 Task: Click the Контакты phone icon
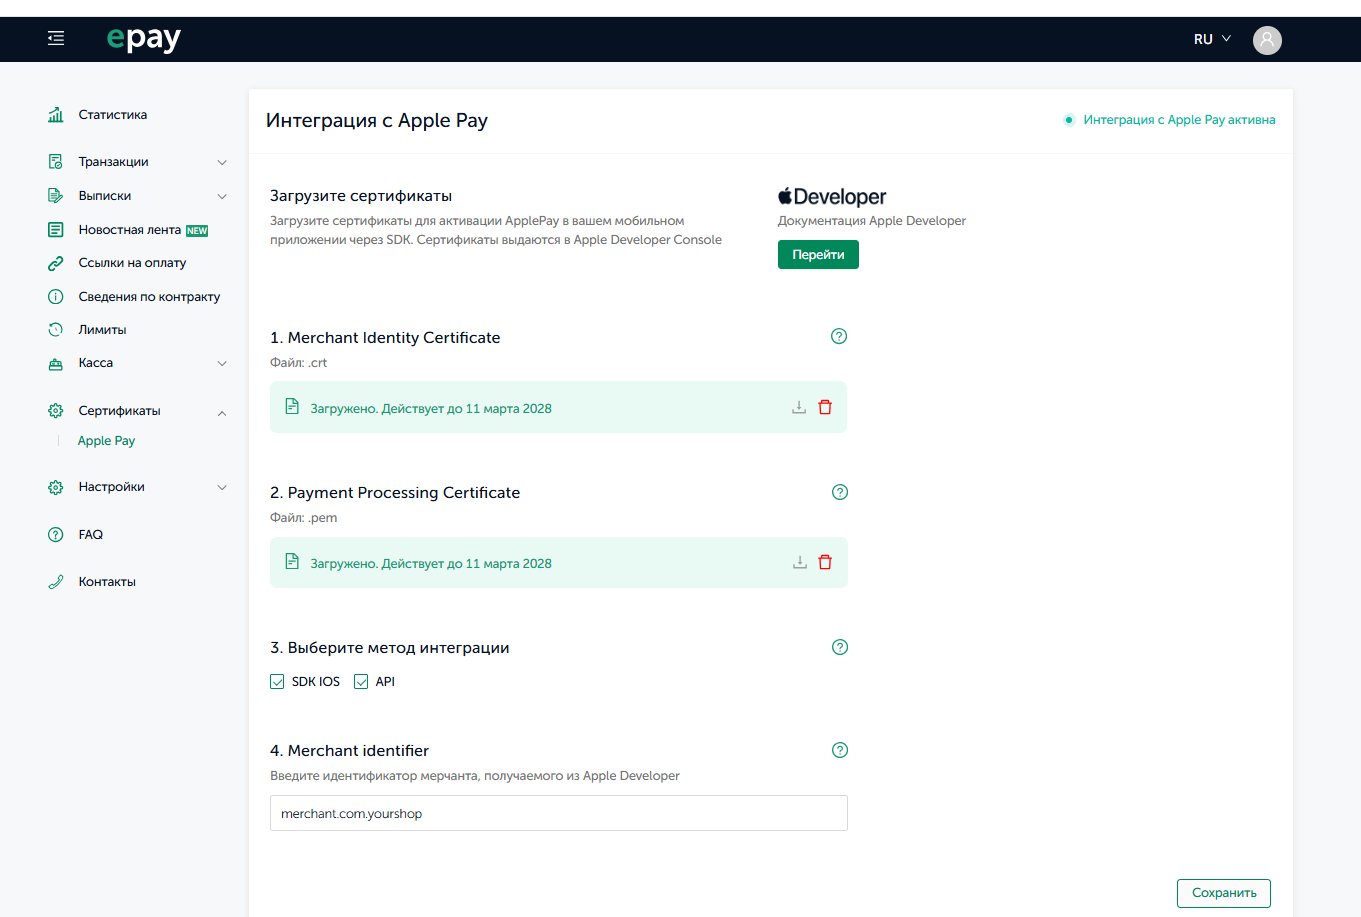click(56, 582)
